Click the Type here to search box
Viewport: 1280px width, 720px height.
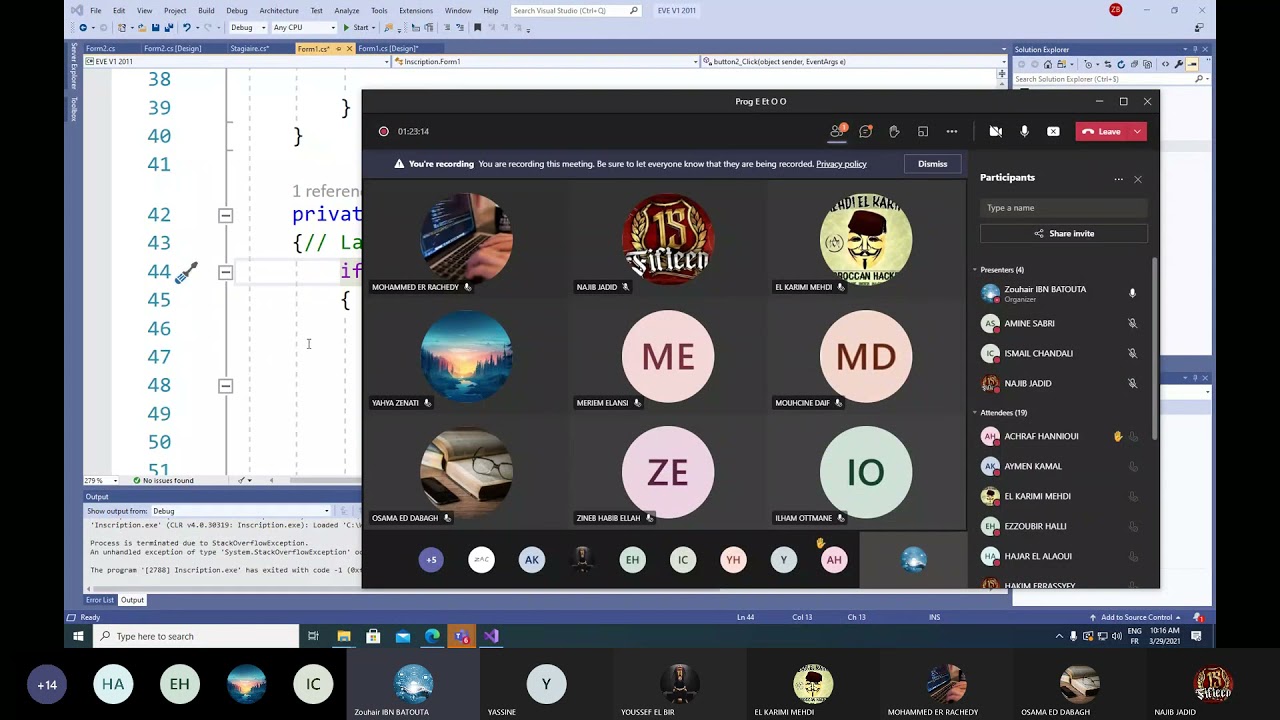pyautogui.click(x=195, y=636)
